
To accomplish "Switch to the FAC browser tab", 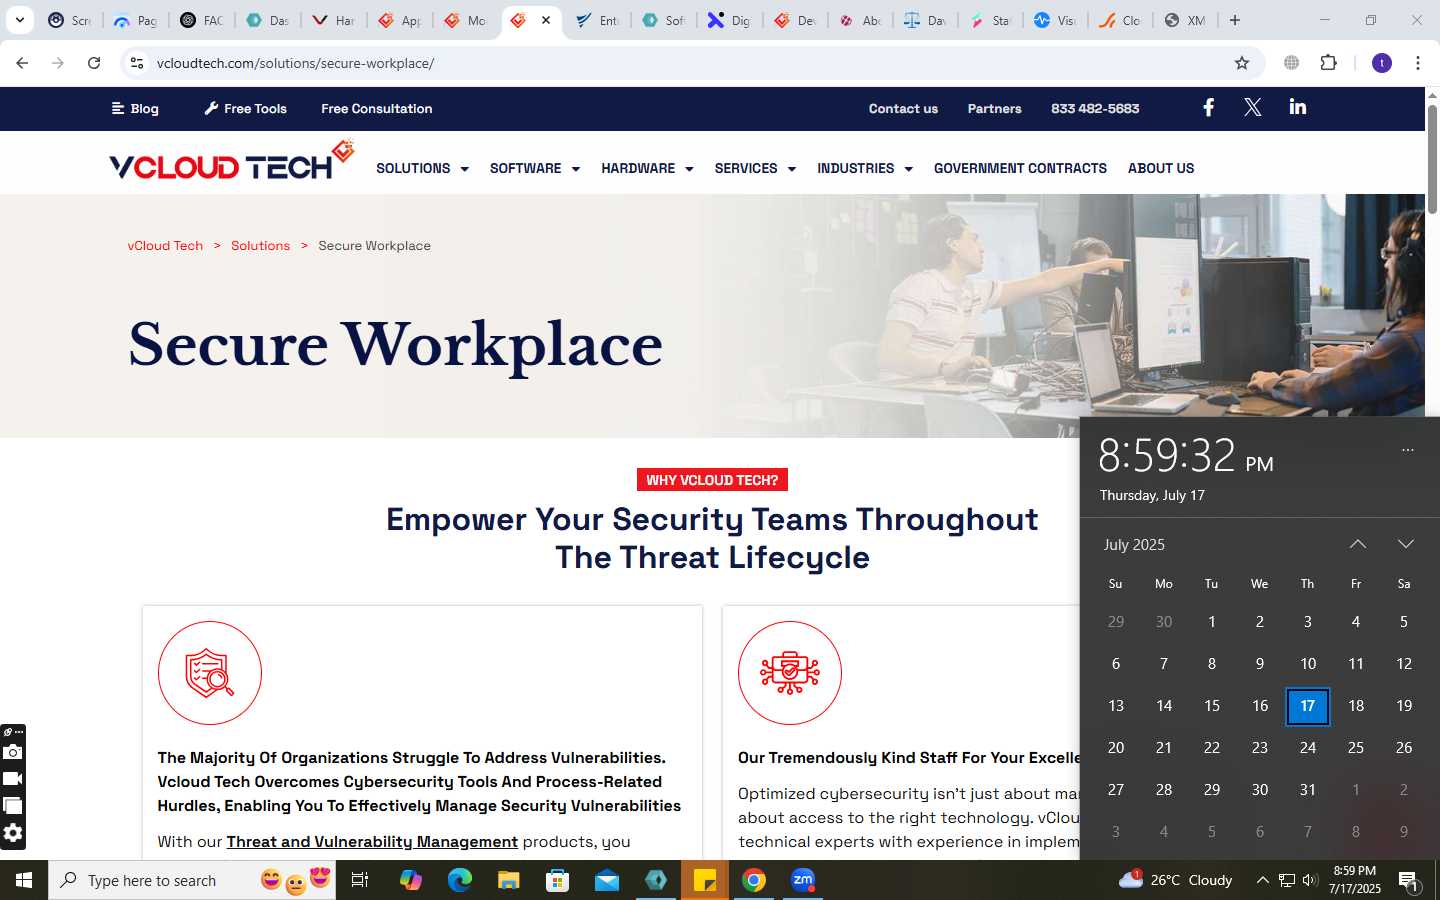I will pyautogui.click(x=200, y=20).
